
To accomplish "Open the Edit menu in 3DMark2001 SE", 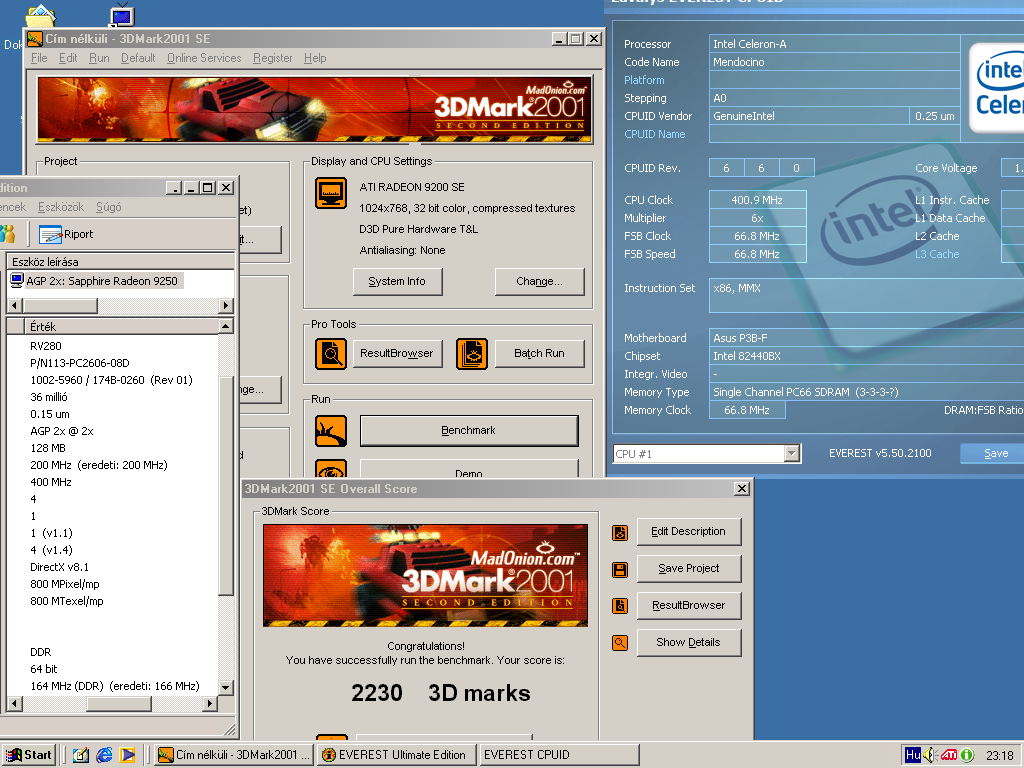I will tap(68, 58).
